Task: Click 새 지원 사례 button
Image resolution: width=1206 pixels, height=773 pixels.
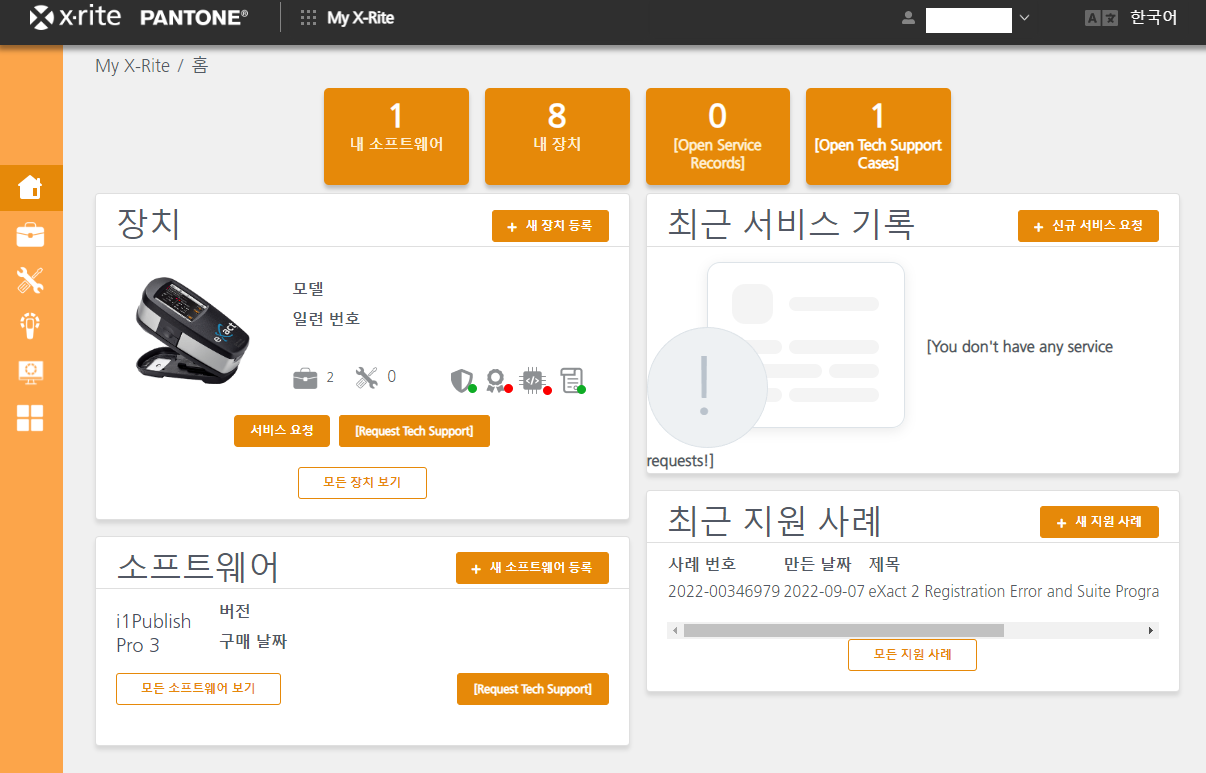Action: coord(1099,522)
